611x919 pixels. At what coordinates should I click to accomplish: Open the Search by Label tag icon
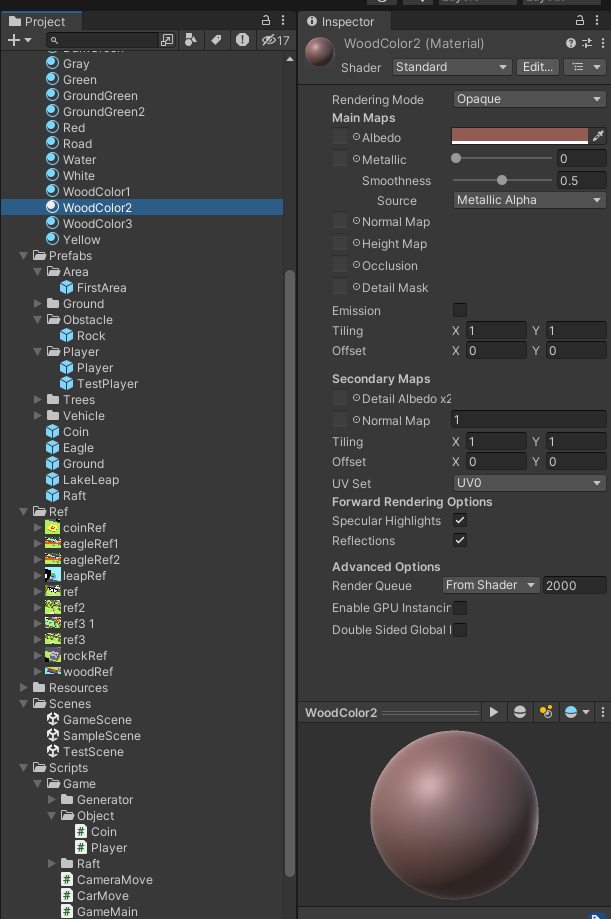tap(216, 40)
